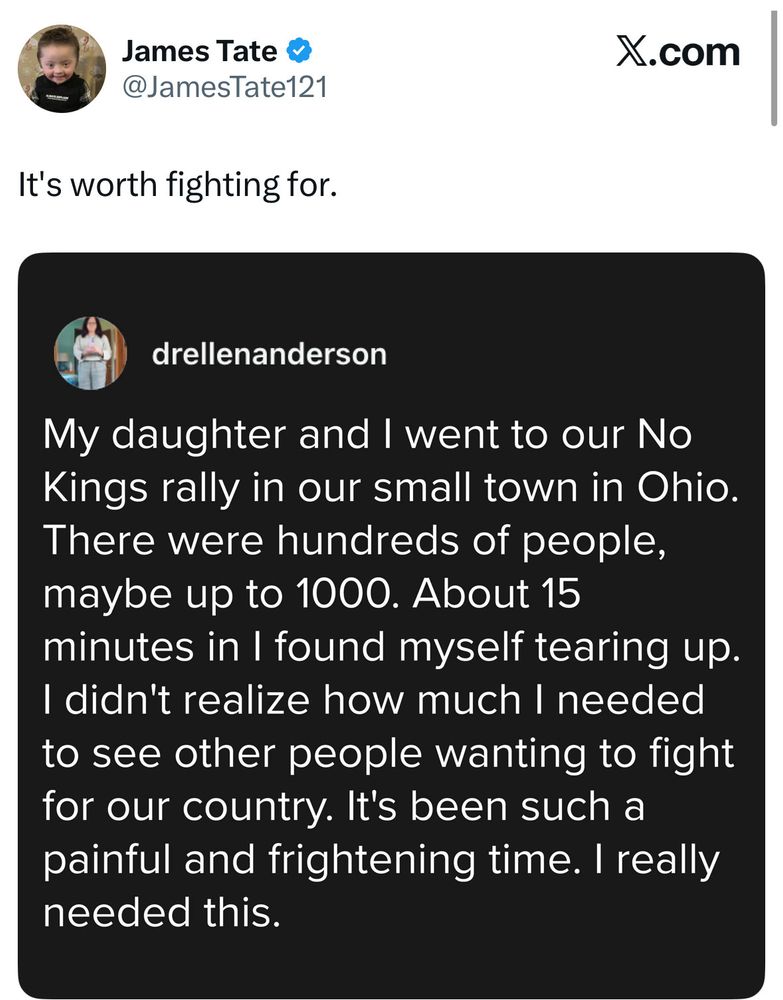Click the tweet text "It's worth fighting for."
Screen dimensions: 783x1000
pyautogui.click(x=177, y=185)
